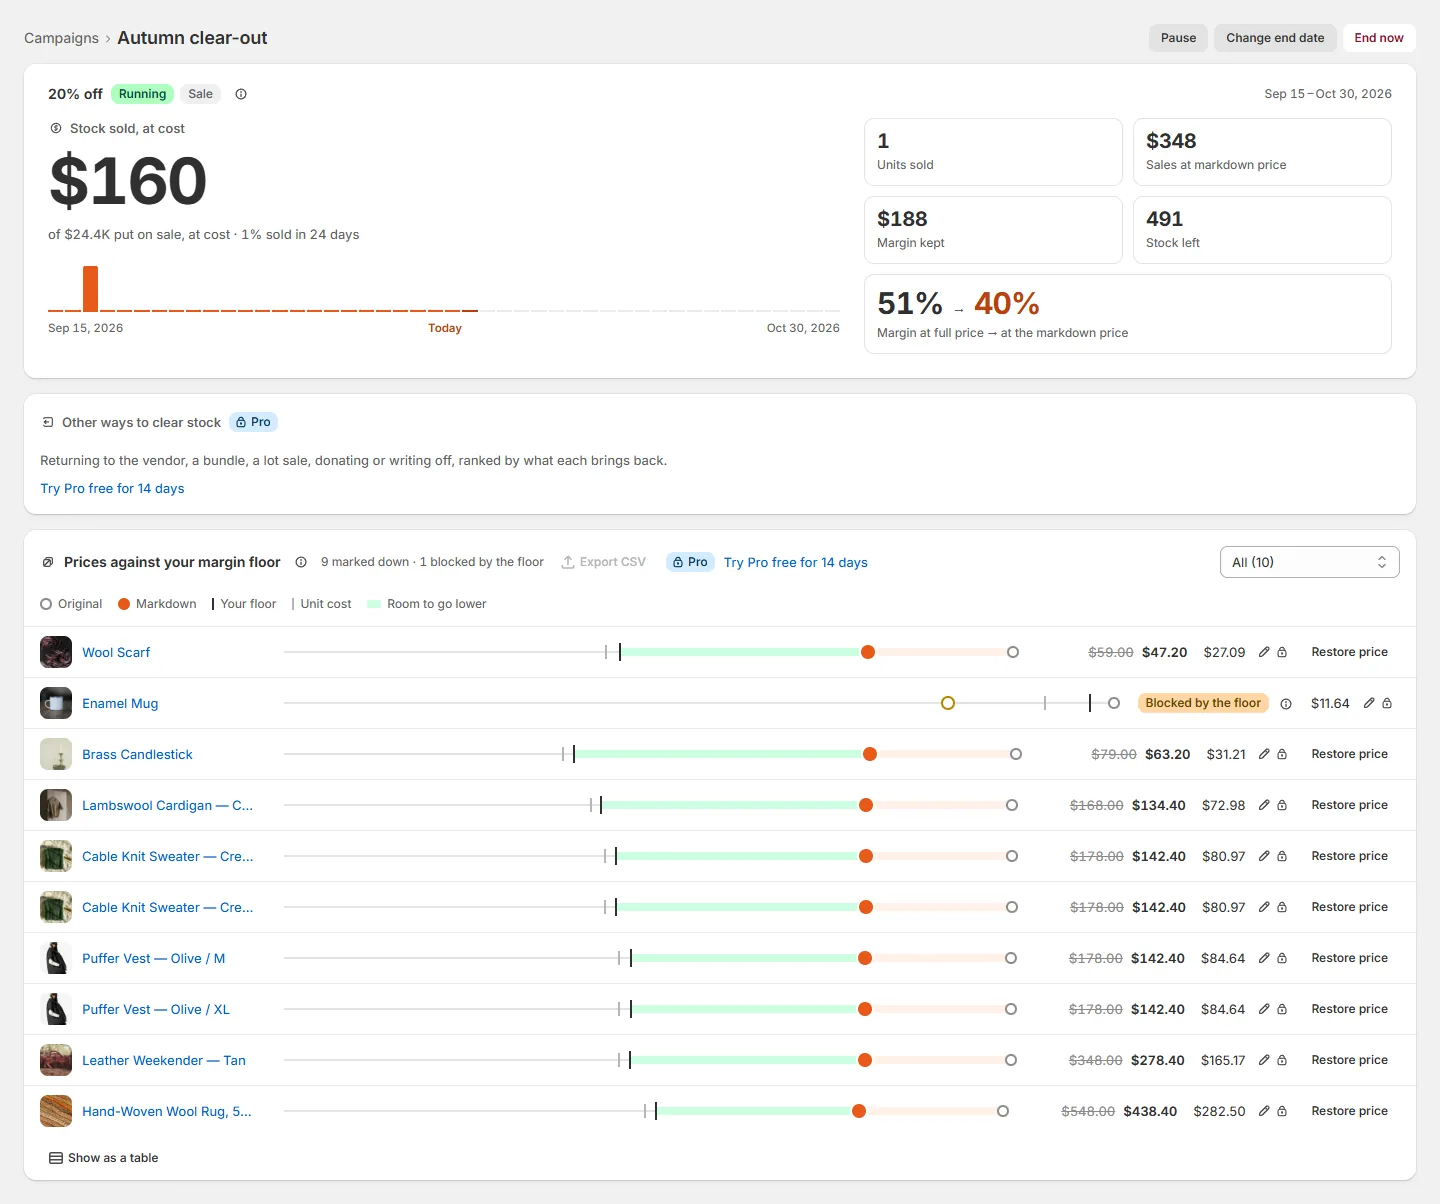Show prices as a table
The image size is (1440, 1204).
(x=103, y=1158)
